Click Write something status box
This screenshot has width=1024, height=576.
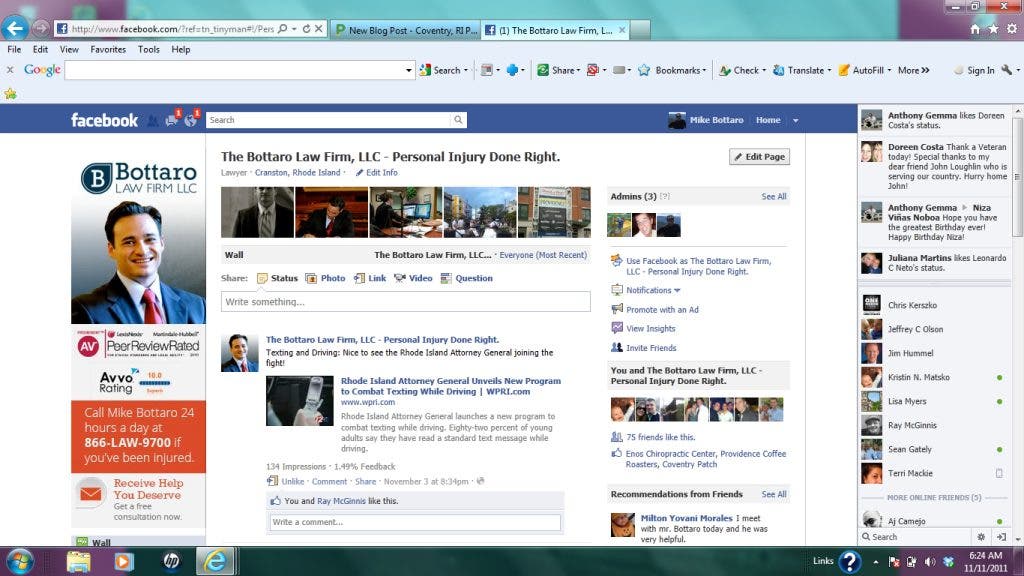coord(406,302)
